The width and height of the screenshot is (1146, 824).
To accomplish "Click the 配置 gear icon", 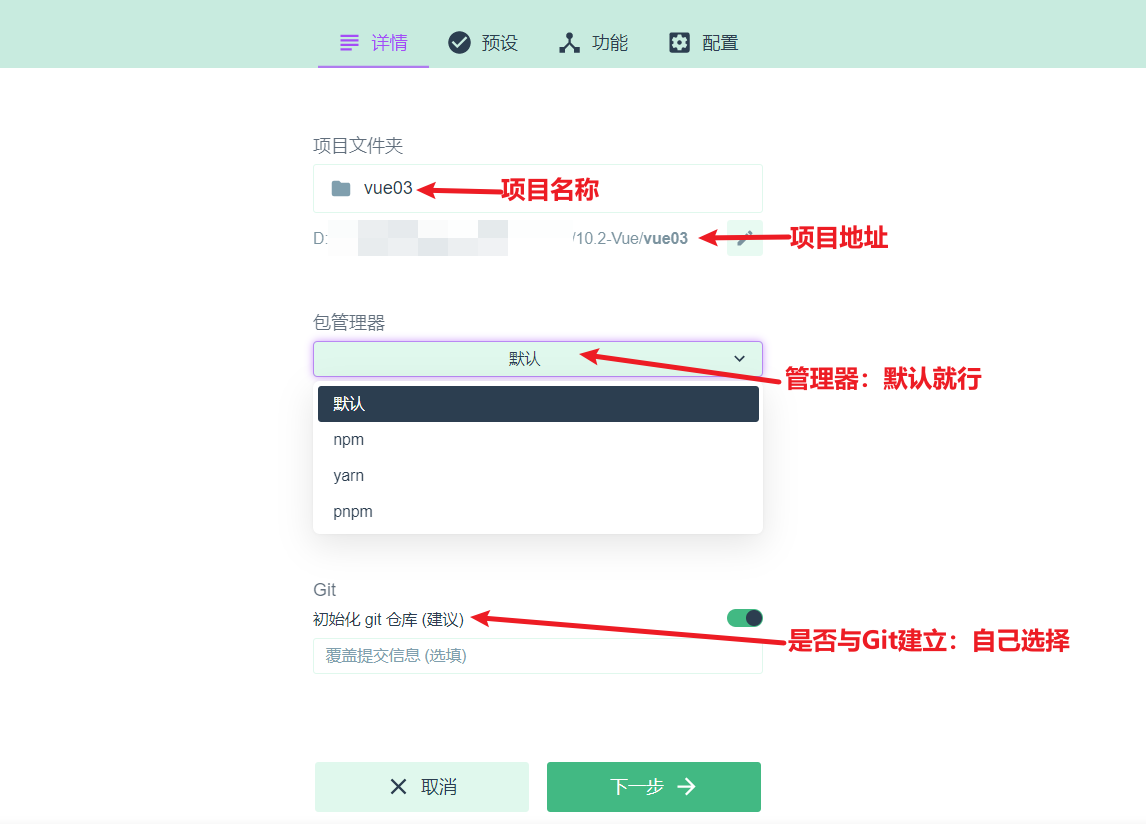I will pos(679,43).
